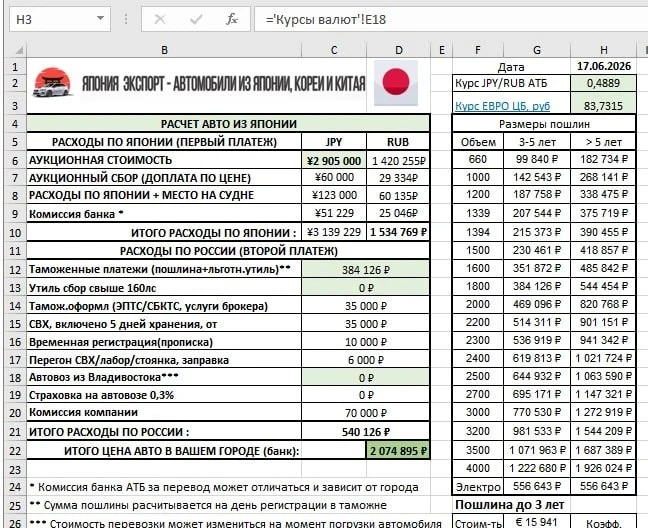The height and width of the screenshot is (528, 648).
Task: Click auction price cell ¥2 905 000
Action: [x=334, y=160]
